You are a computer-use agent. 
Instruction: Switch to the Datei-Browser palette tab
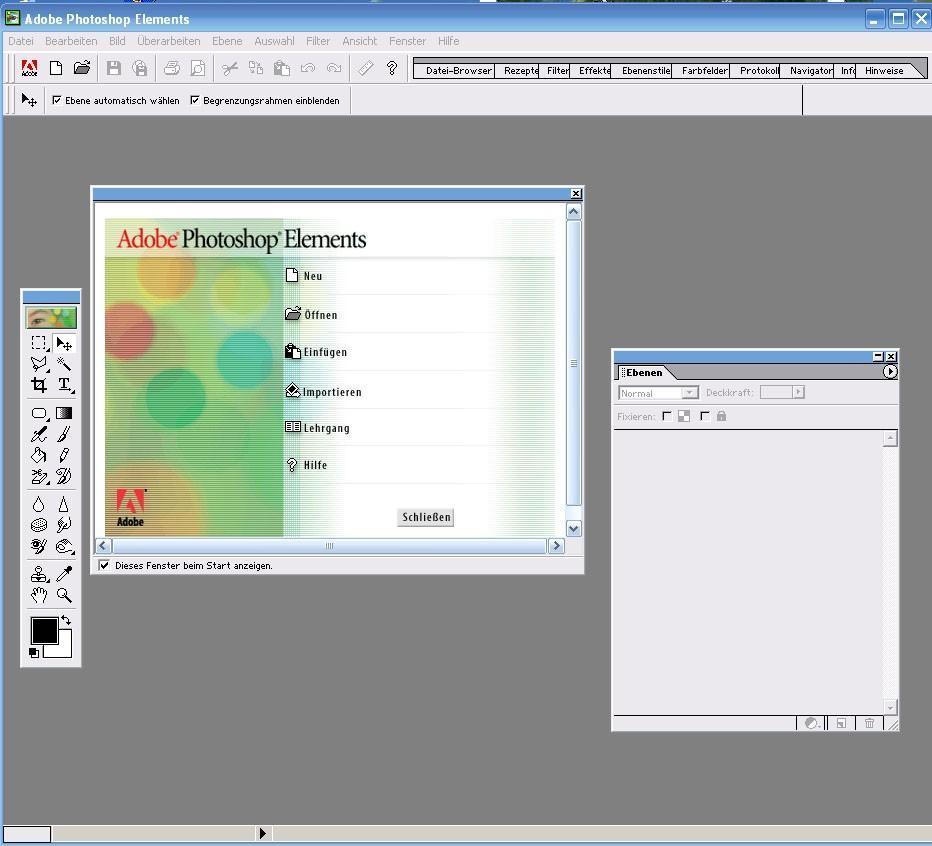458,71
